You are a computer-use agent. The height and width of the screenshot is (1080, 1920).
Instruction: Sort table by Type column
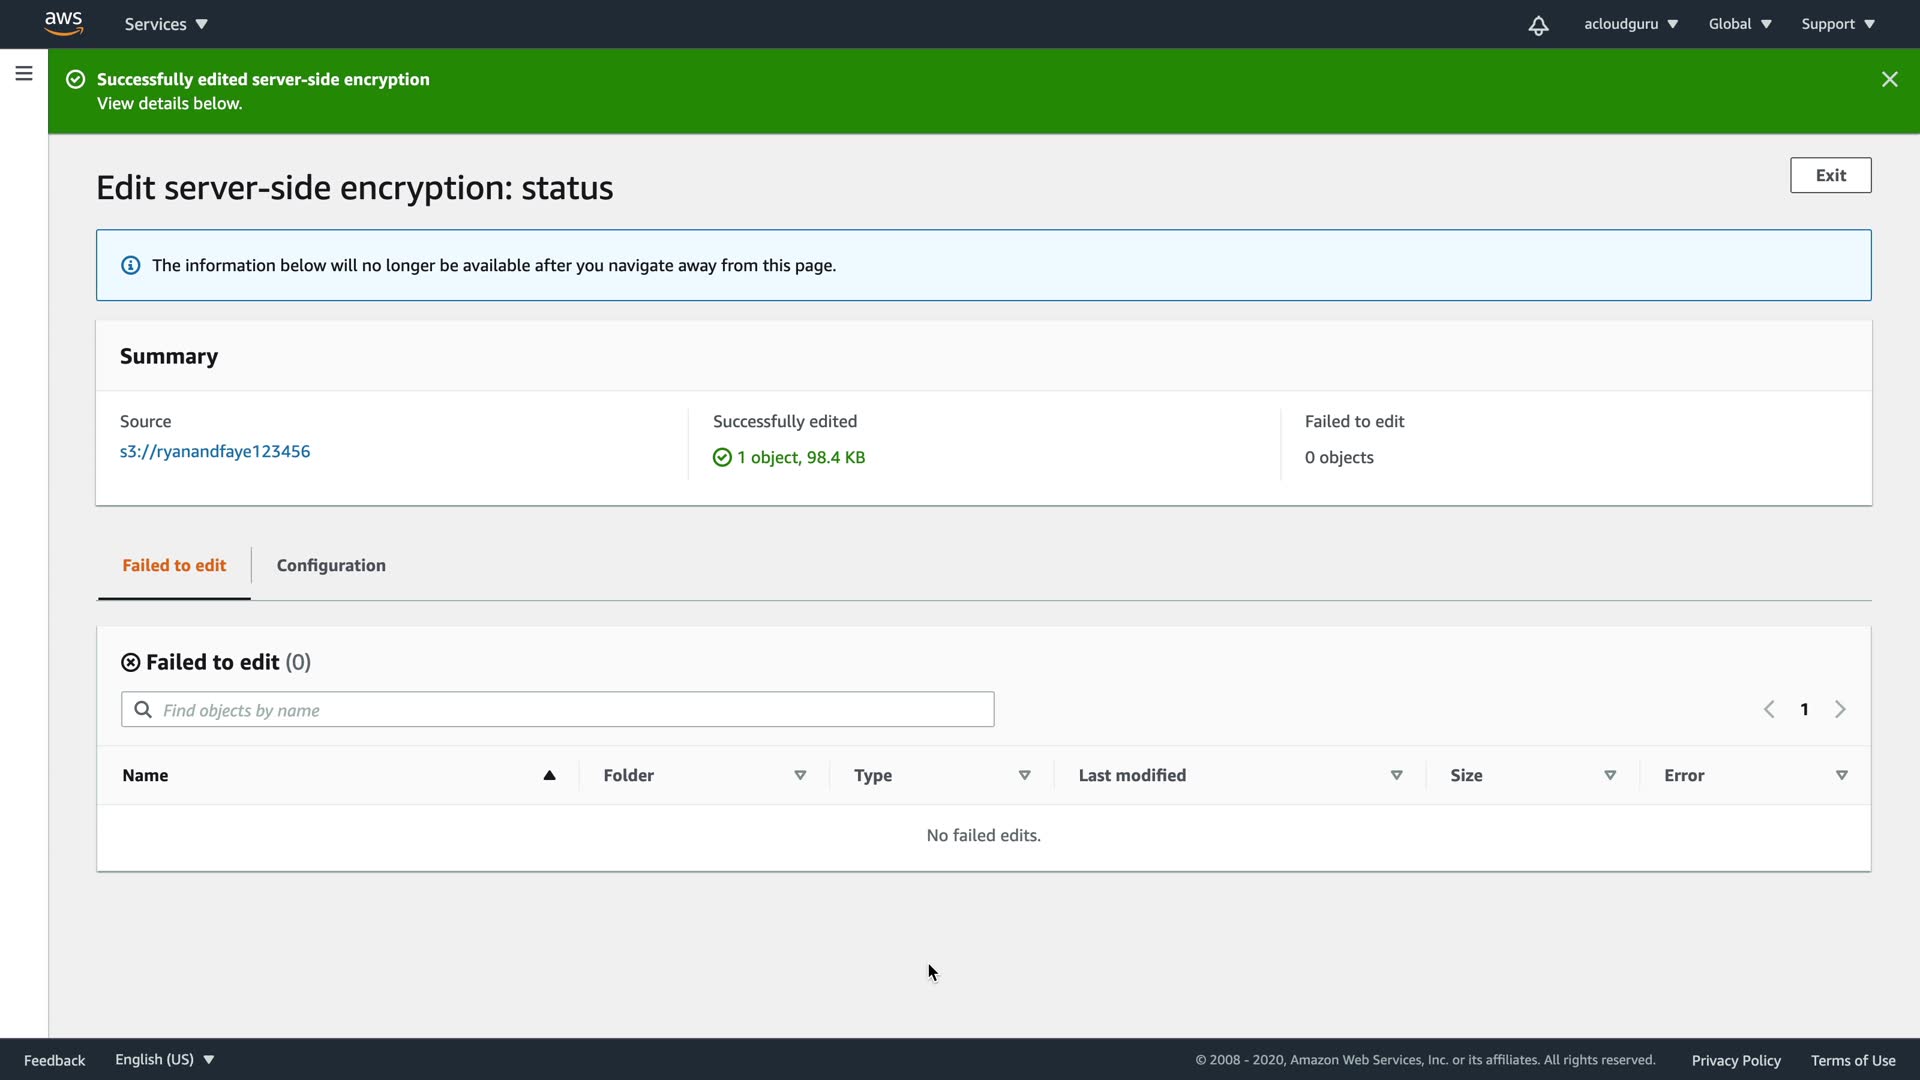coord(1024,775)
